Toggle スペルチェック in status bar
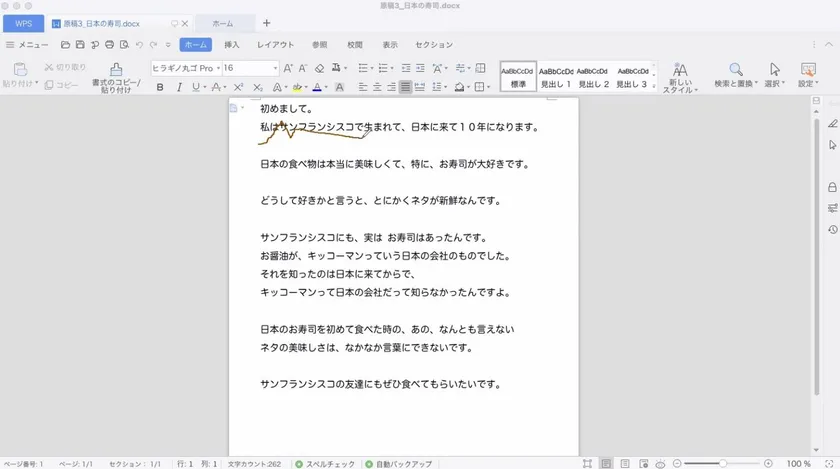Image resolution: width=840 pixels, height=469 pixels. point(325,464)
